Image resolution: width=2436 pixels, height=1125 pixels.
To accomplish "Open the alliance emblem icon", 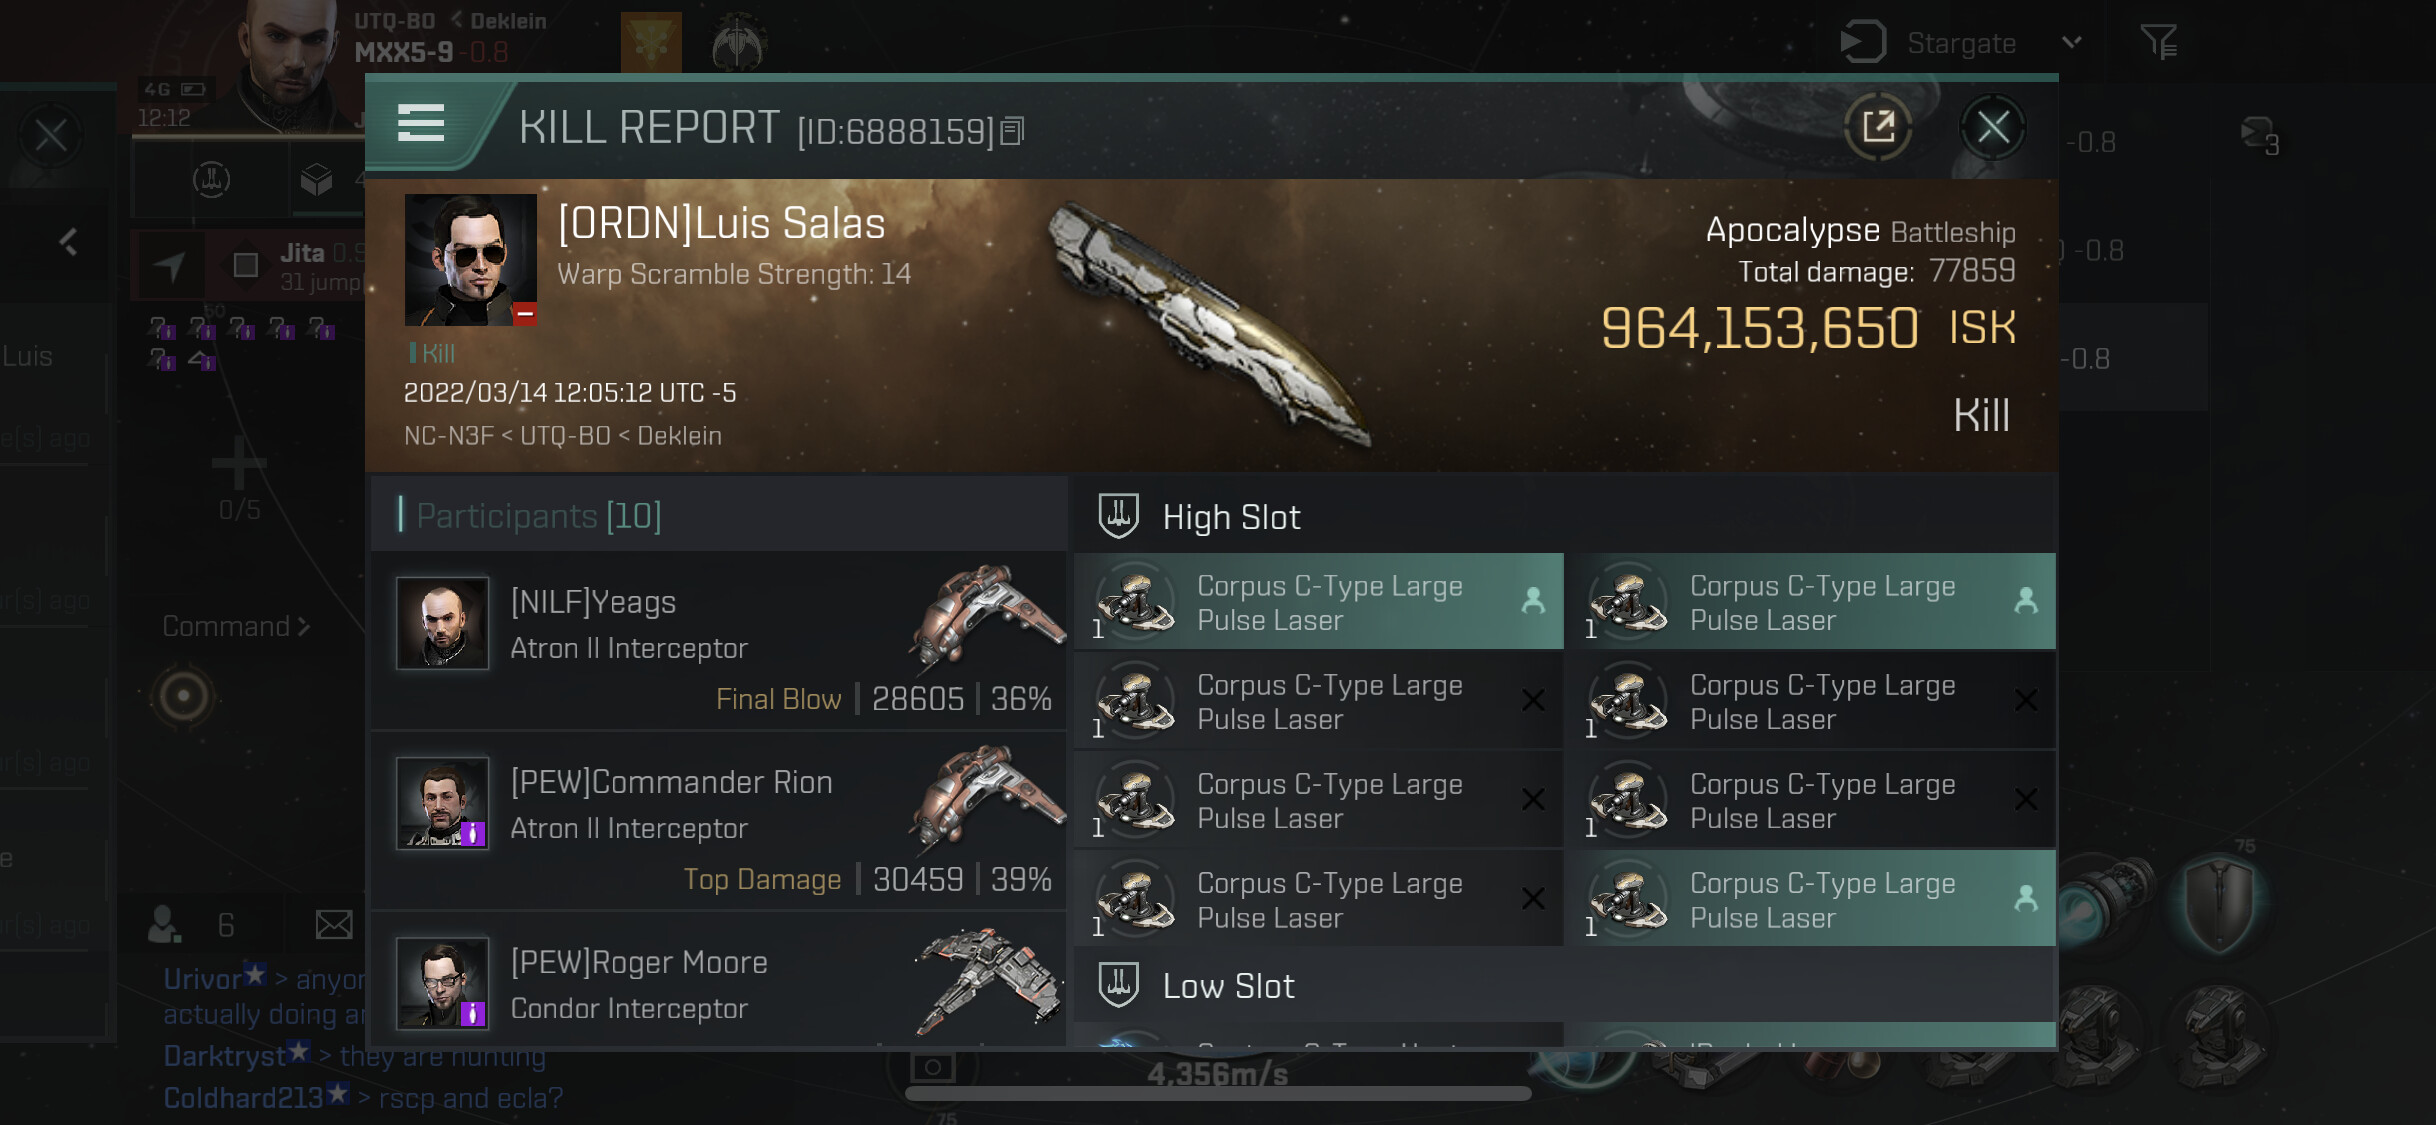I will click(x=738, y=43).
